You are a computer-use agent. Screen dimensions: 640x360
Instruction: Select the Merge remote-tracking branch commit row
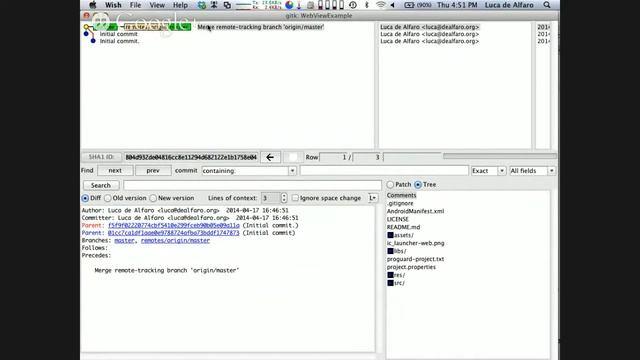[x=260, y=27]
